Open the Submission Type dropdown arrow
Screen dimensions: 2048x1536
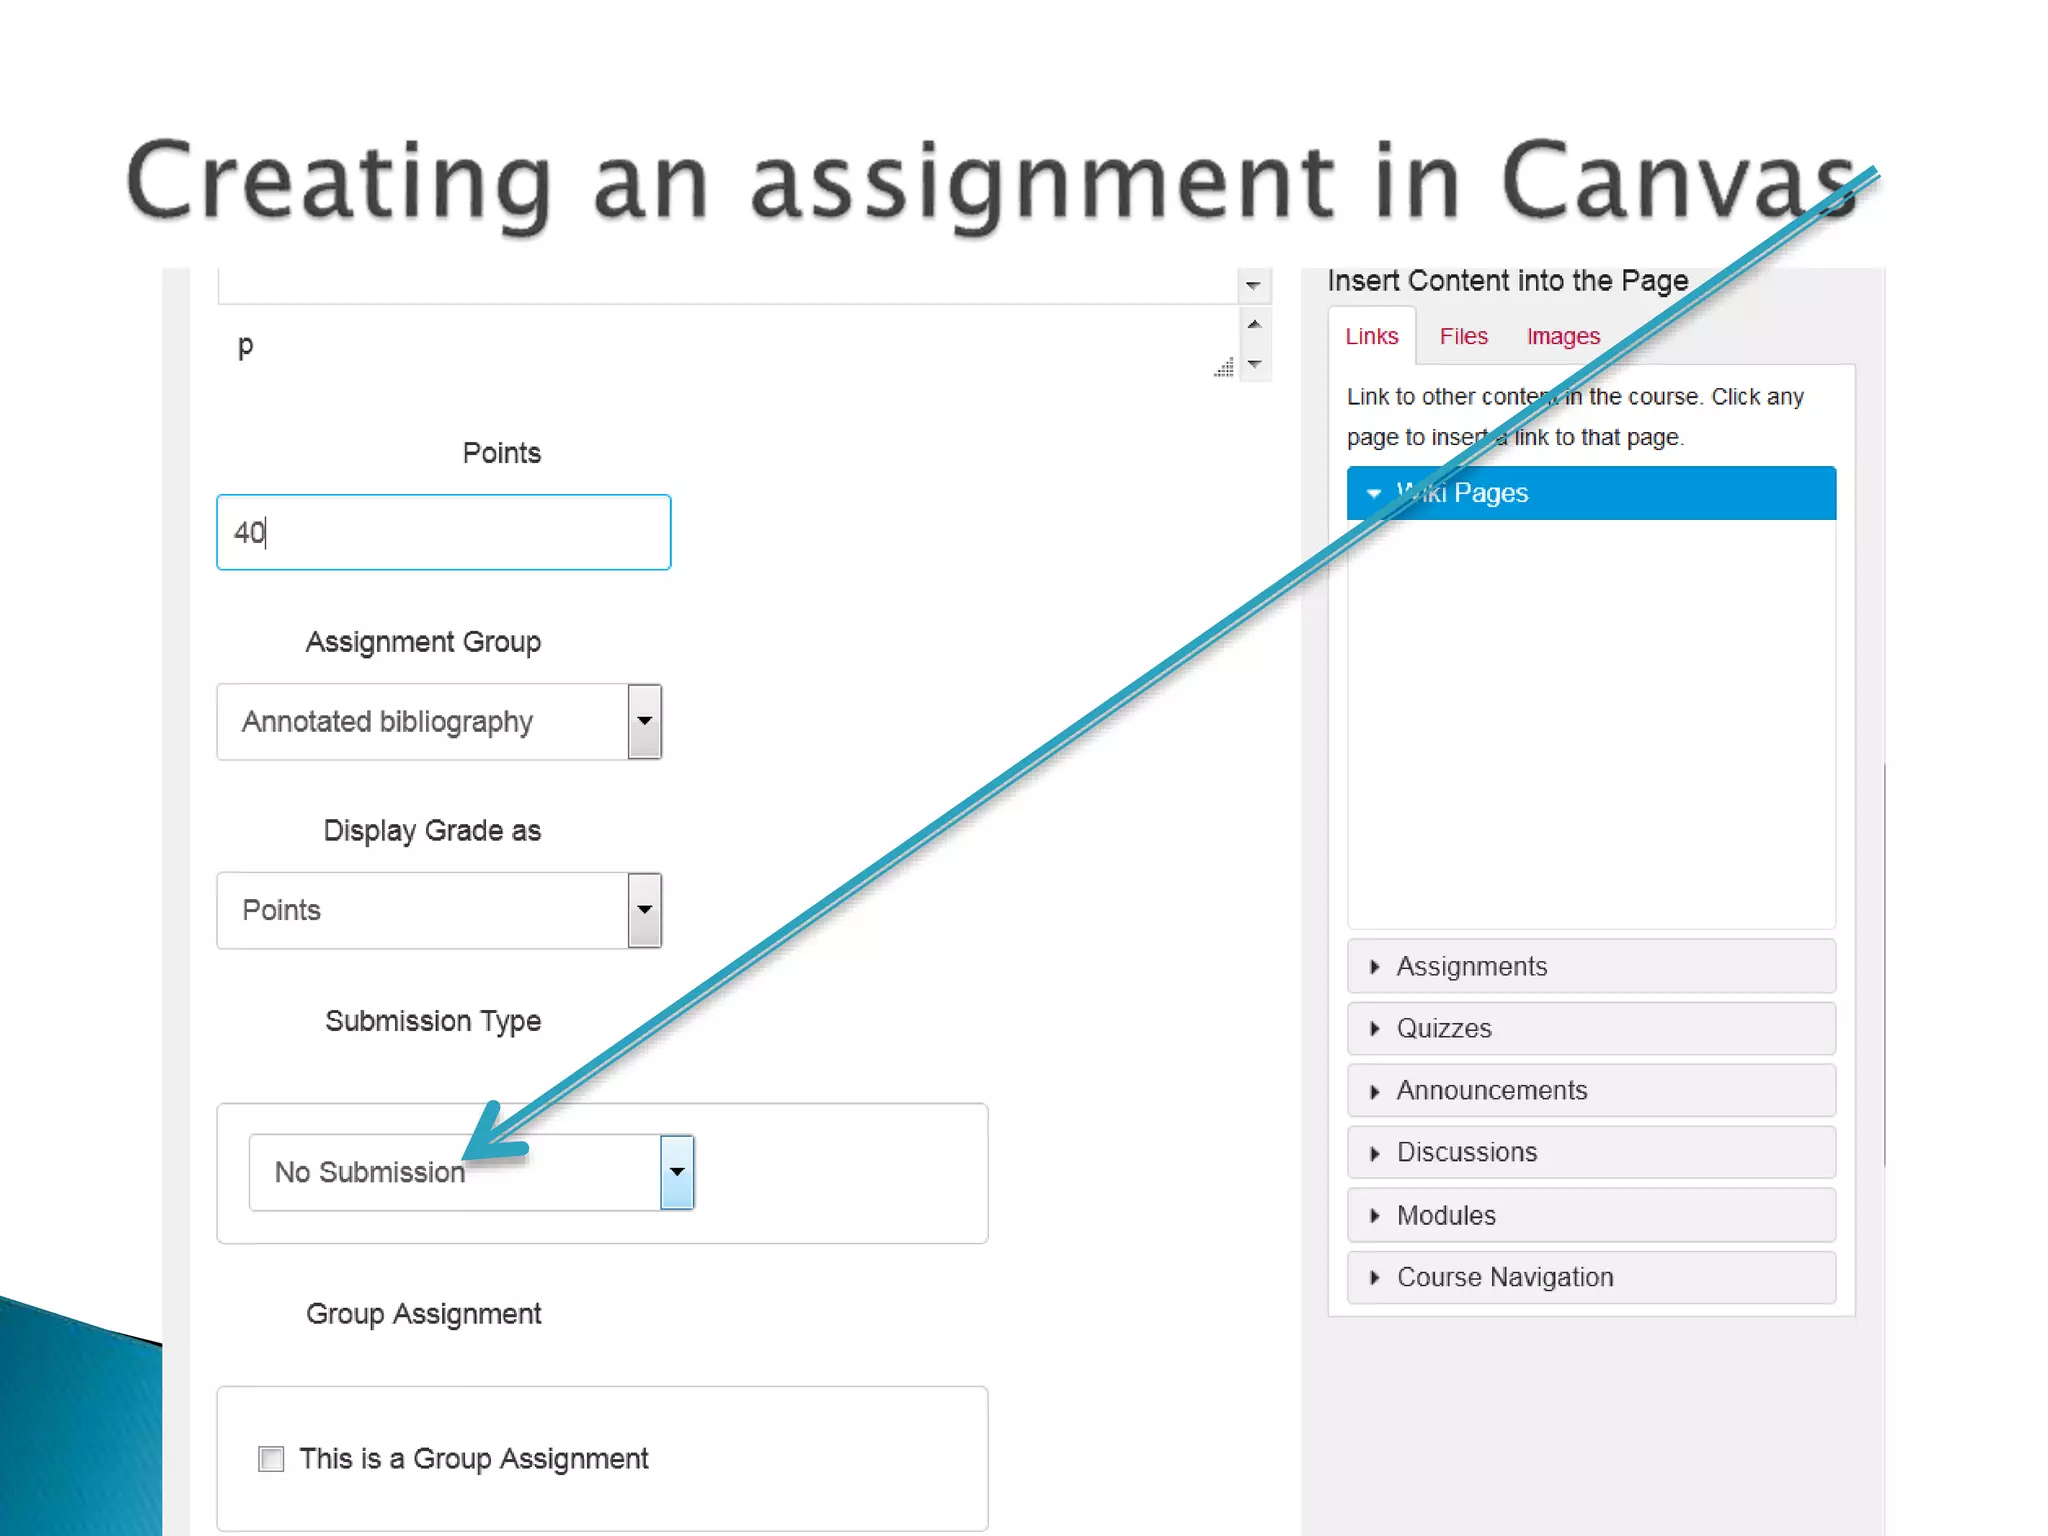tap(677, 1172)
